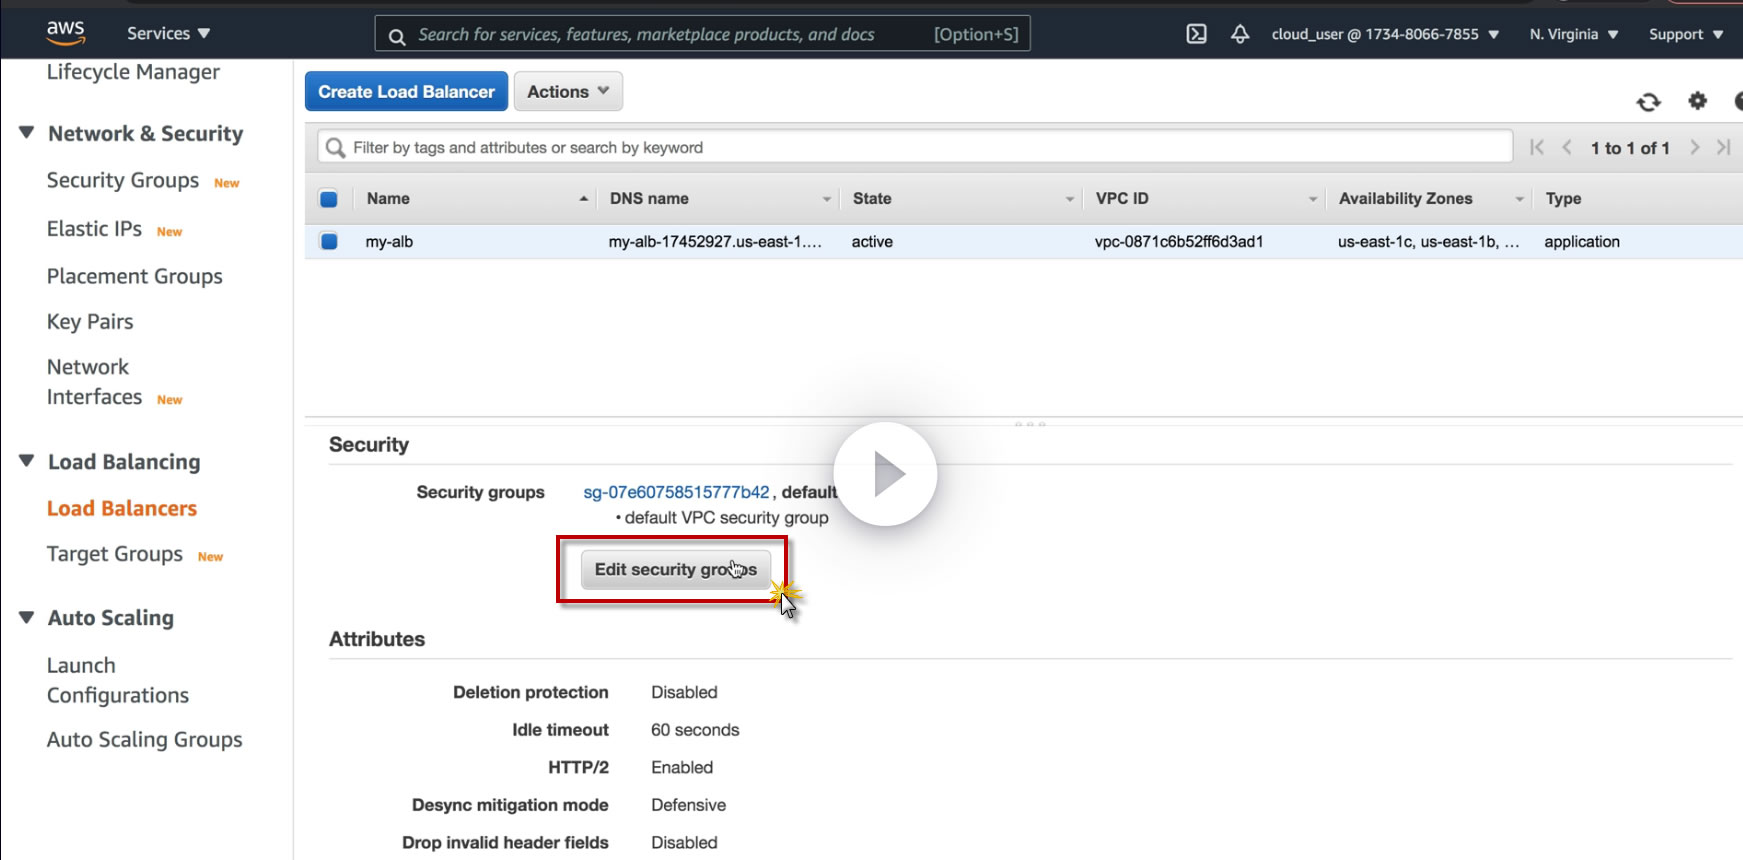
Task: Open the Actions dropdown
Action: pos(568,91)
